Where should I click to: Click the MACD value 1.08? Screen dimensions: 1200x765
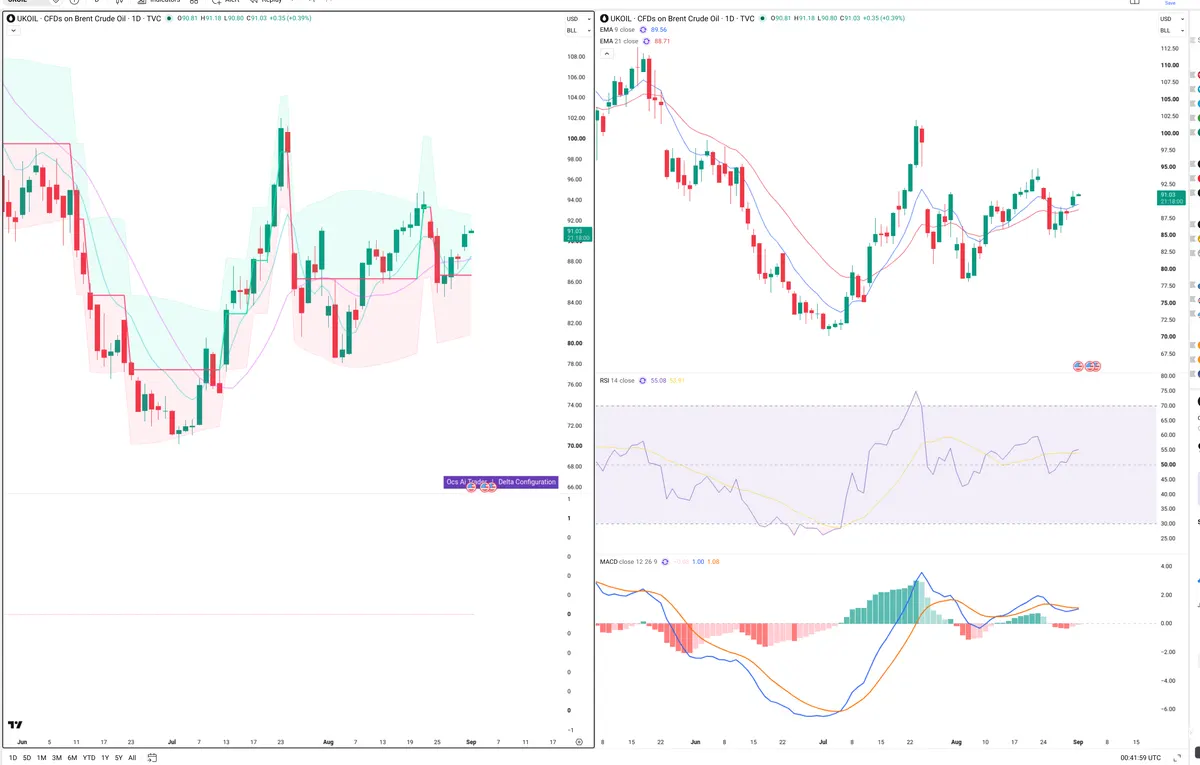713,562
